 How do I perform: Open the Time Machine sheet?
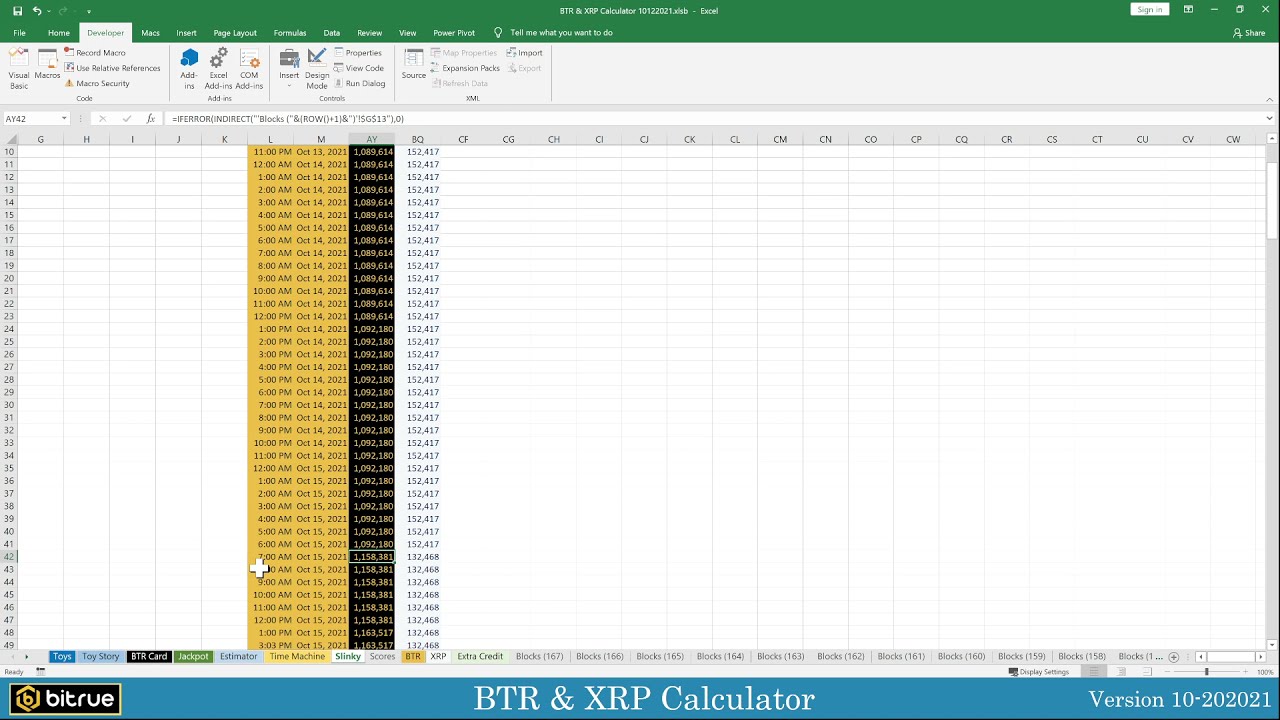(297, 657)
